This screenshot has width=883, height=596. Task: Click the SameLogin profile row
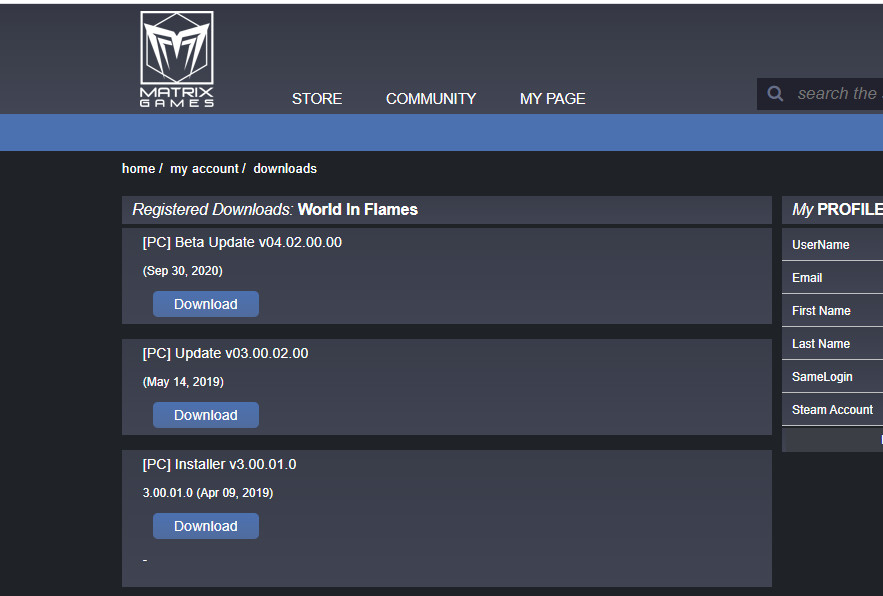tap(832, 376)
